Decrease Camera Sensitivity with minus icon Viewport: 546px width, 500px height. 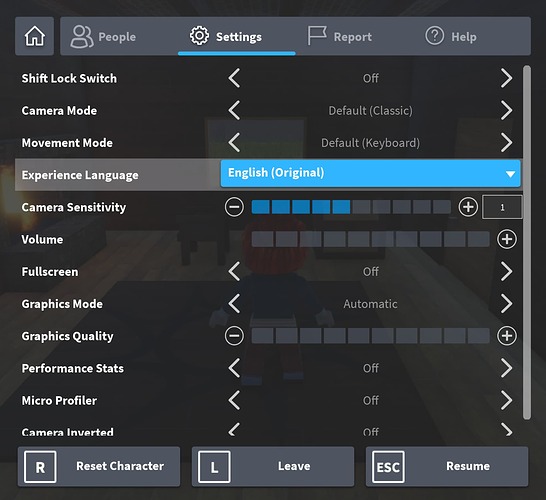click(234, 207)
